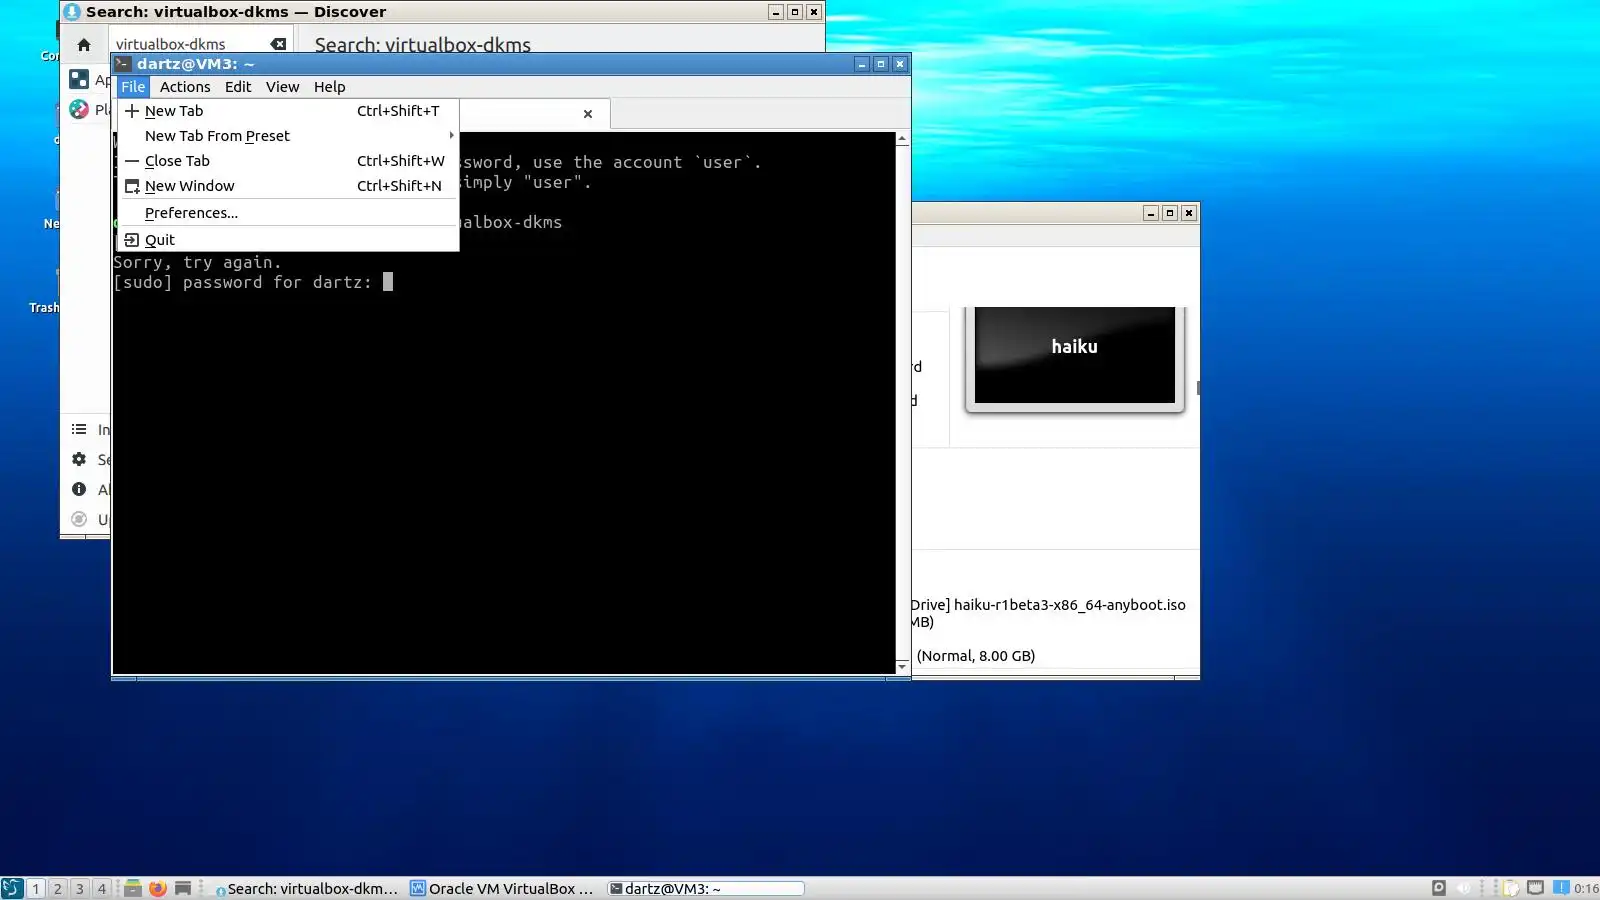Open the Plasma Addons icon in Discover sidebar
The image size is (1600, 900).
click(79, 109)
